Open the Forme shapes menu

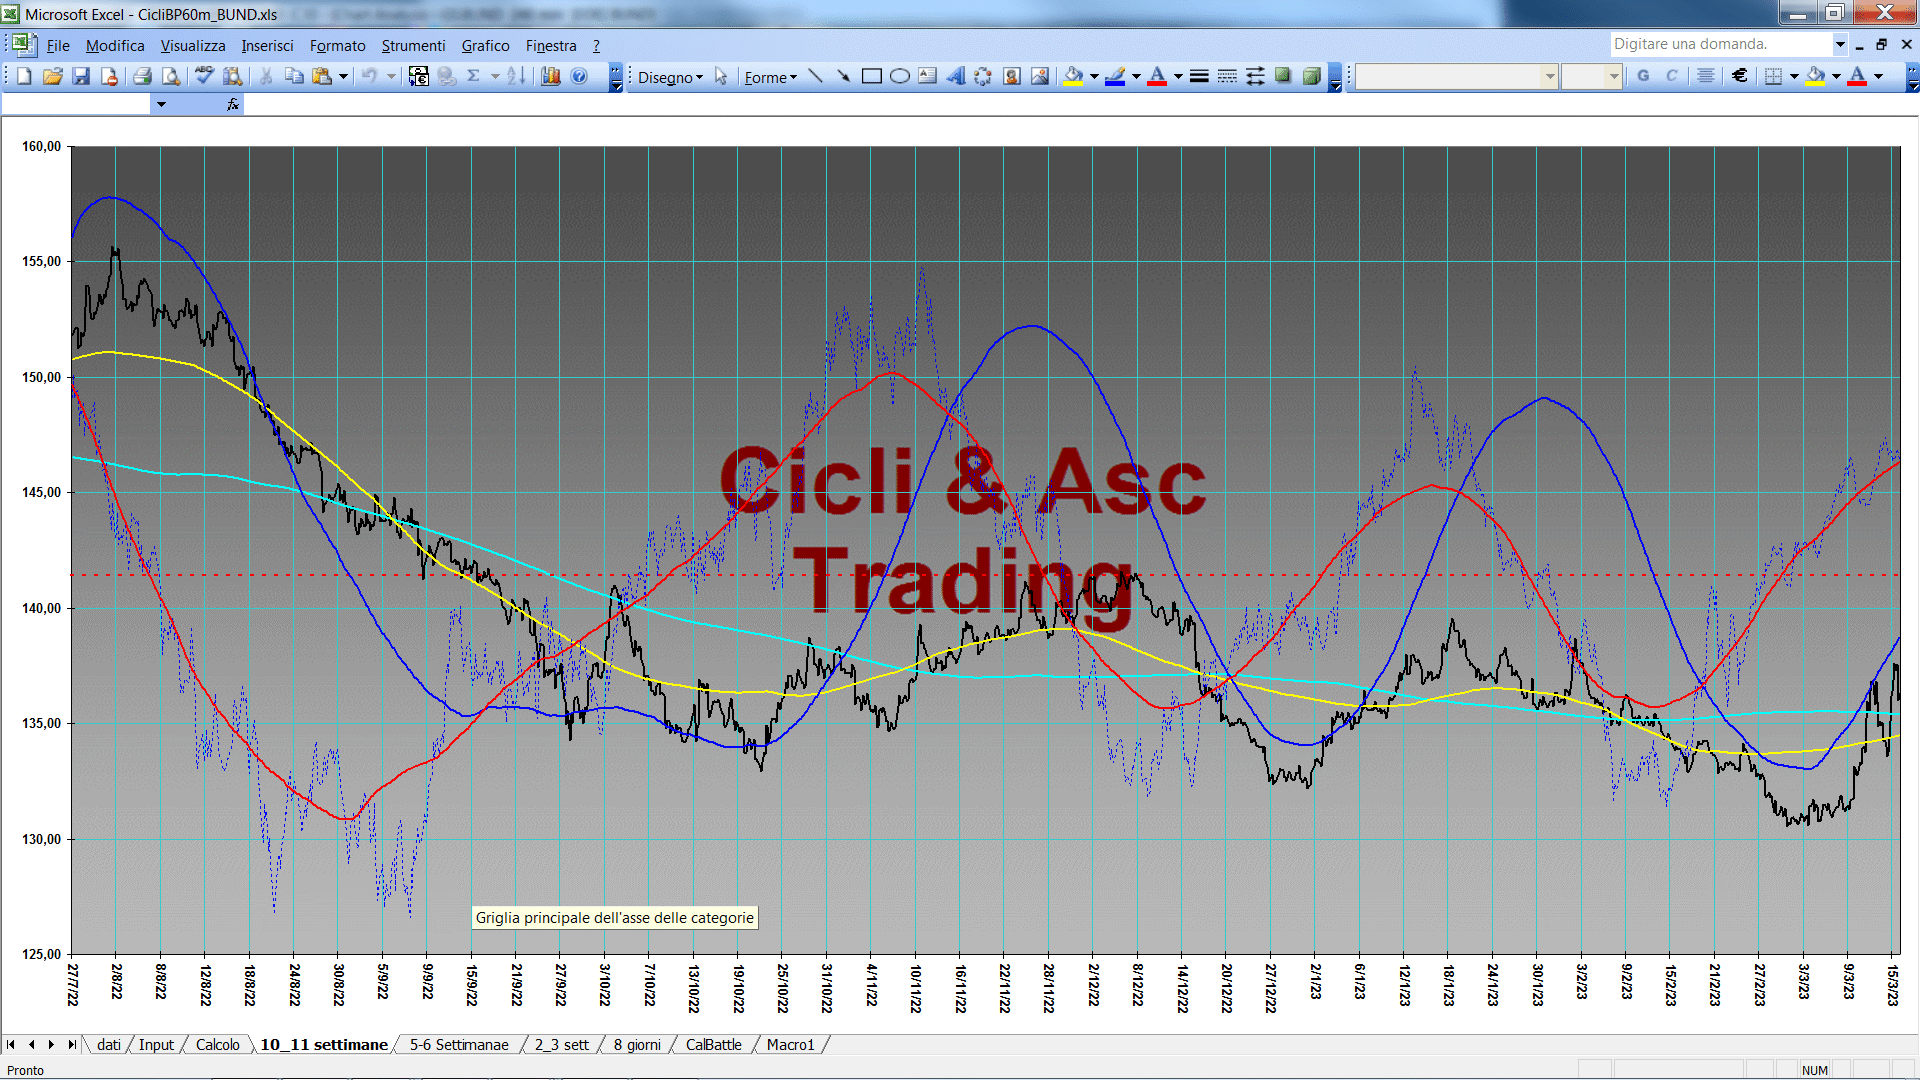(x=770, y=77)
